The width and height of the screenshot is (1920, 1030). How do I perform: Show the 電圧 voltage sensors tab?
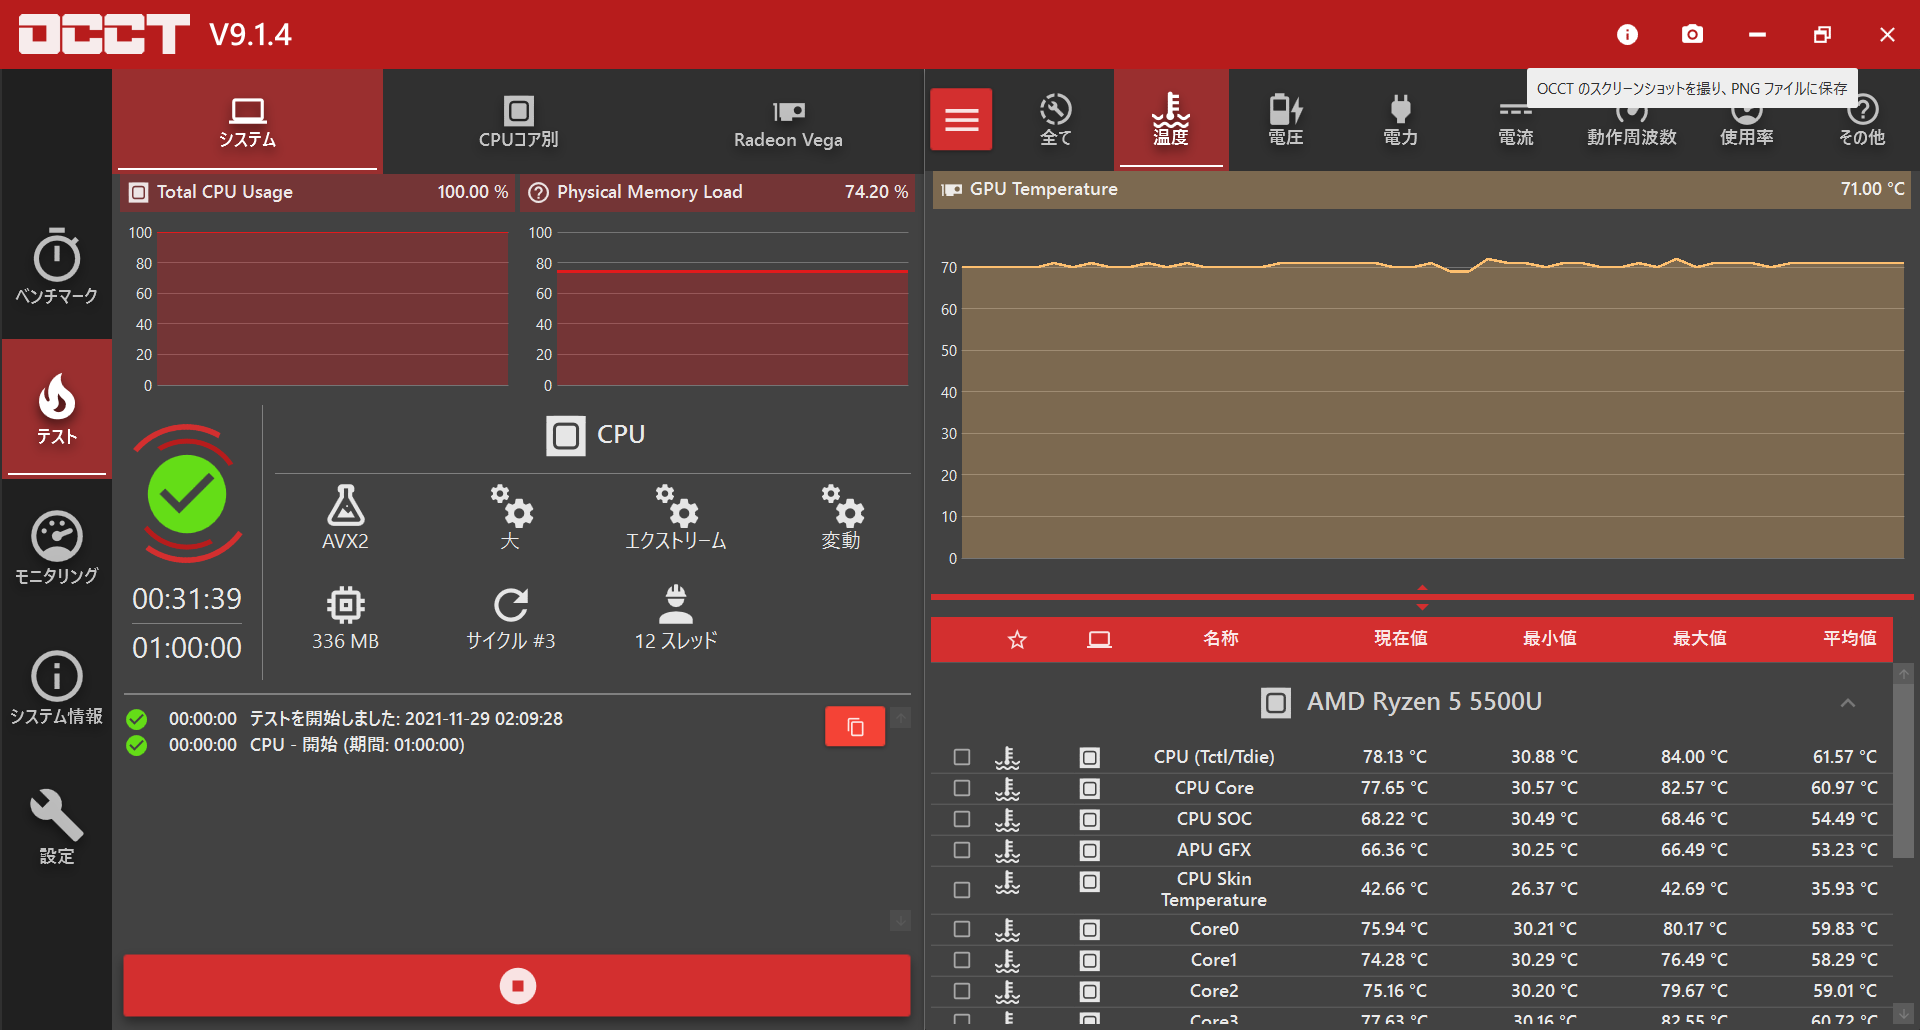click(x=1286, y=119)
